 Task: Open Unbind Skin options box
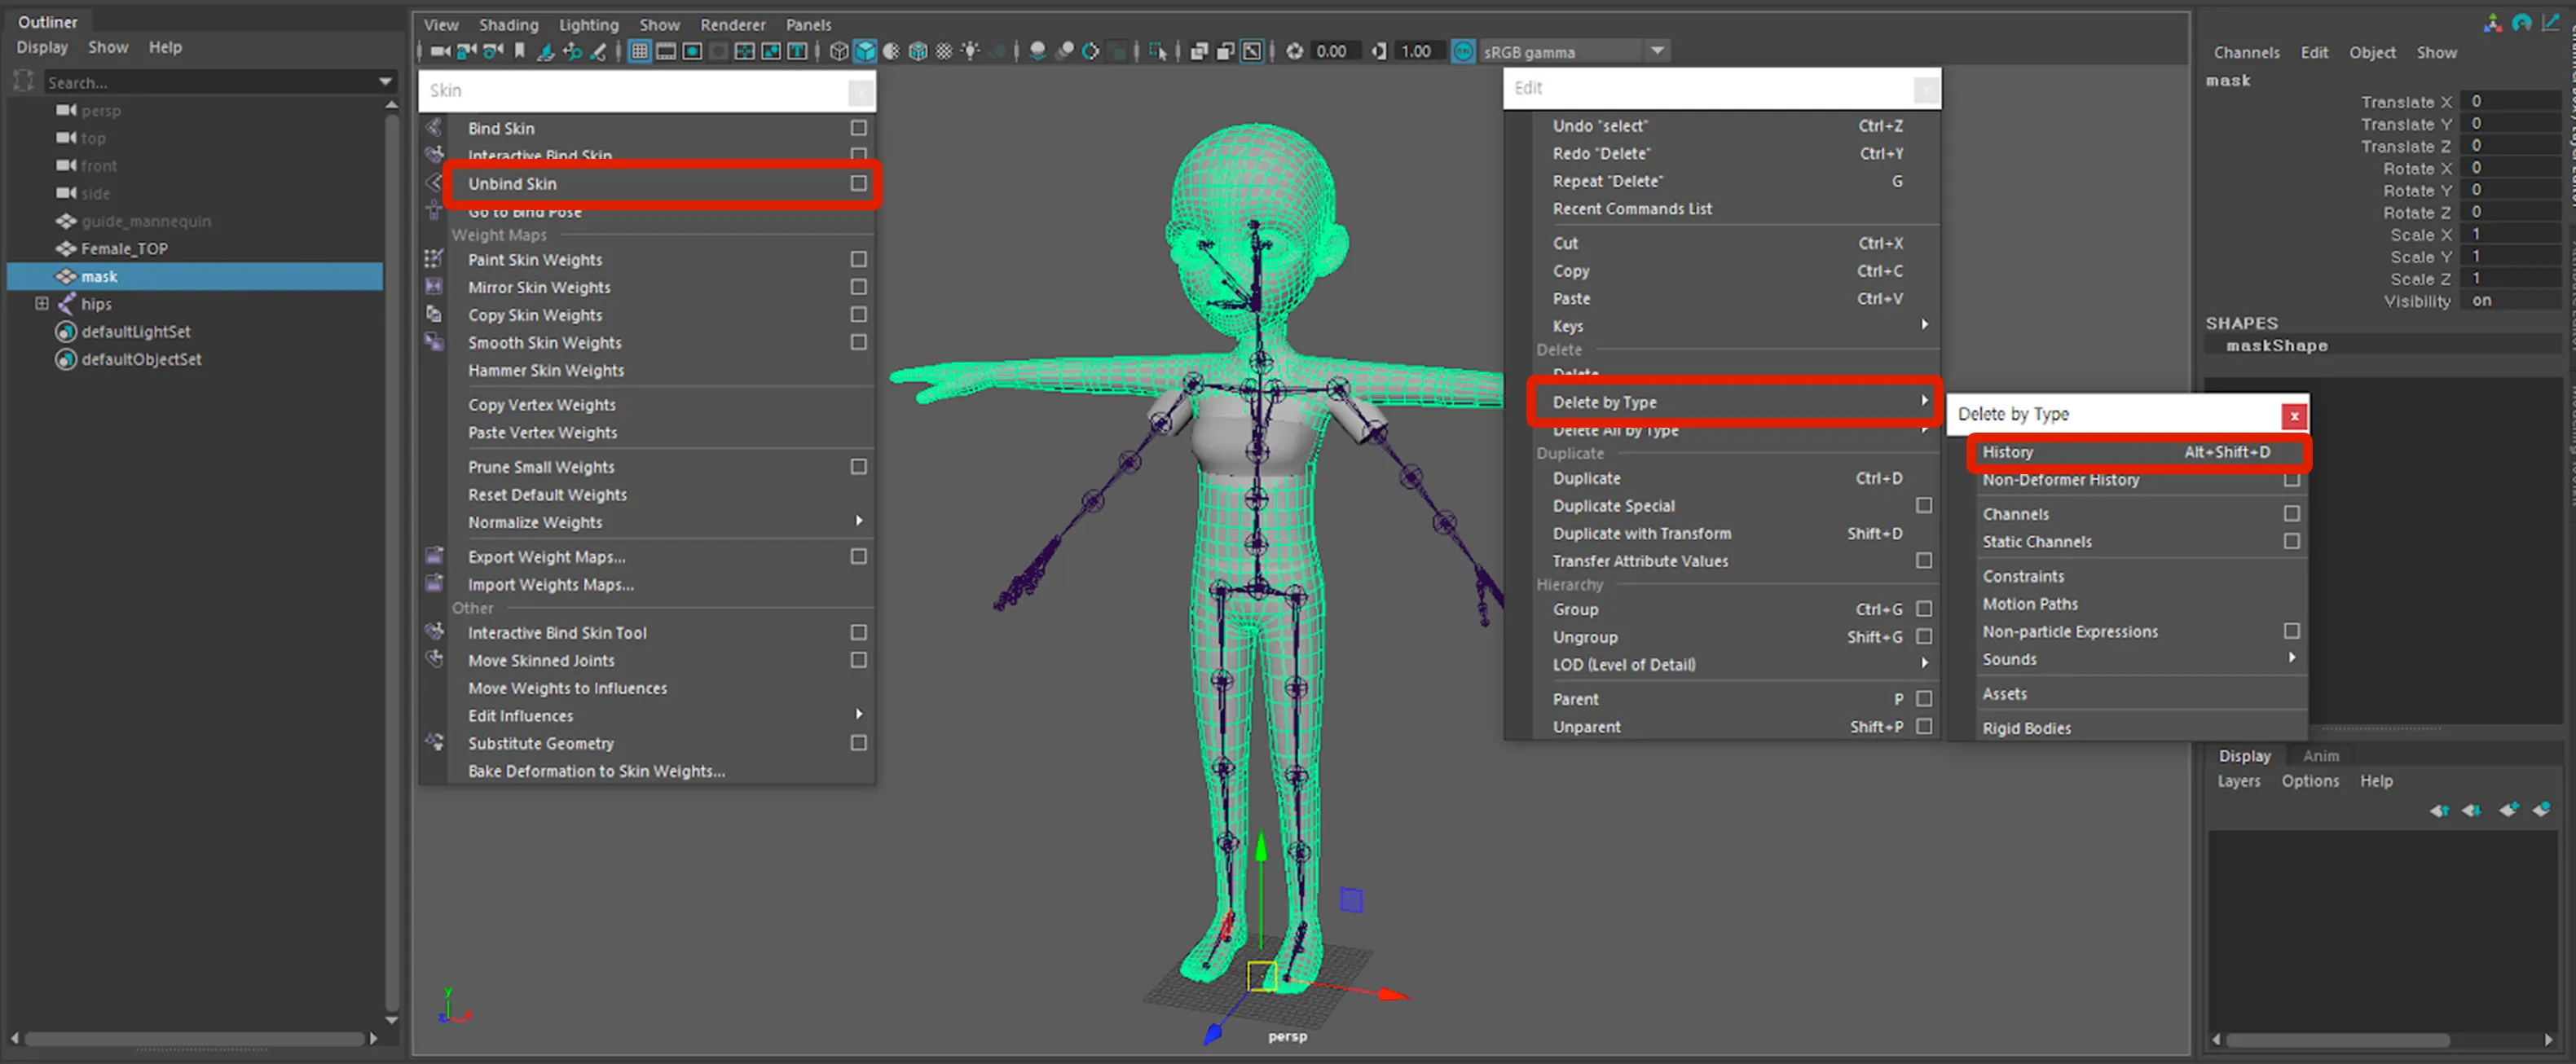point(858,183)
